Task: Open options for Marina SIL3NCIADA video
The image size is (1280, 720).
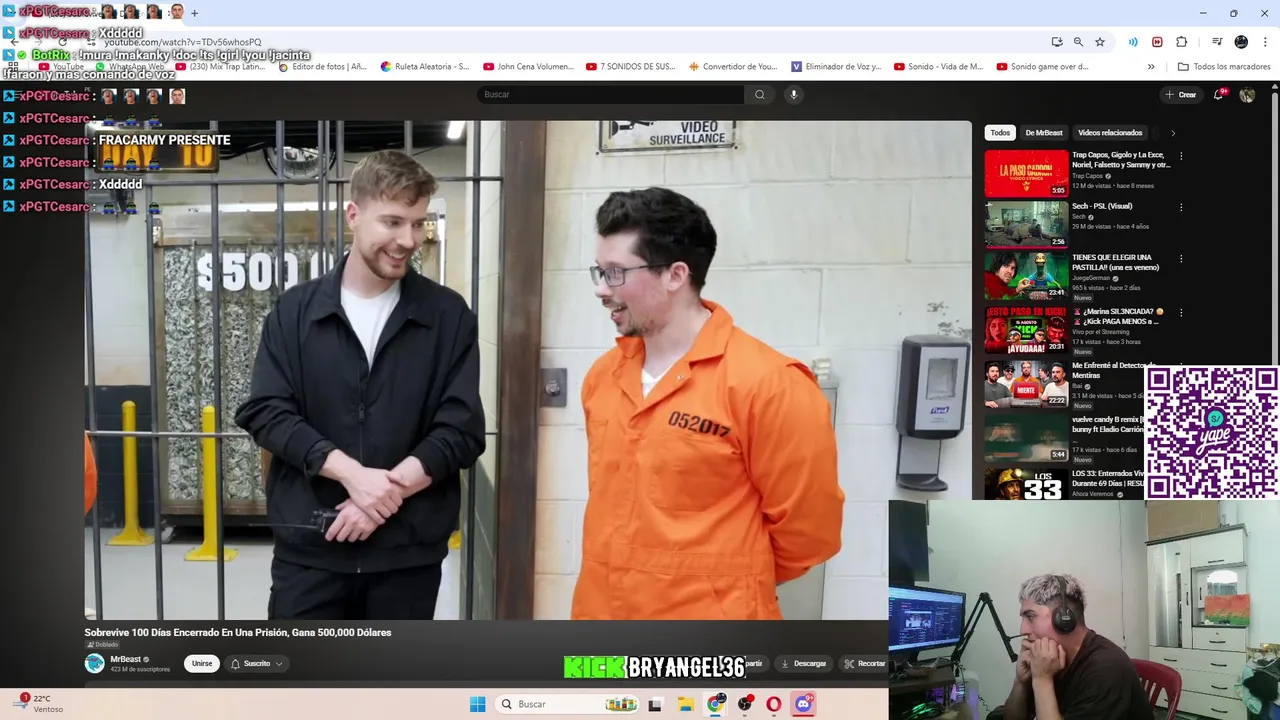Action: [1181, 312]
